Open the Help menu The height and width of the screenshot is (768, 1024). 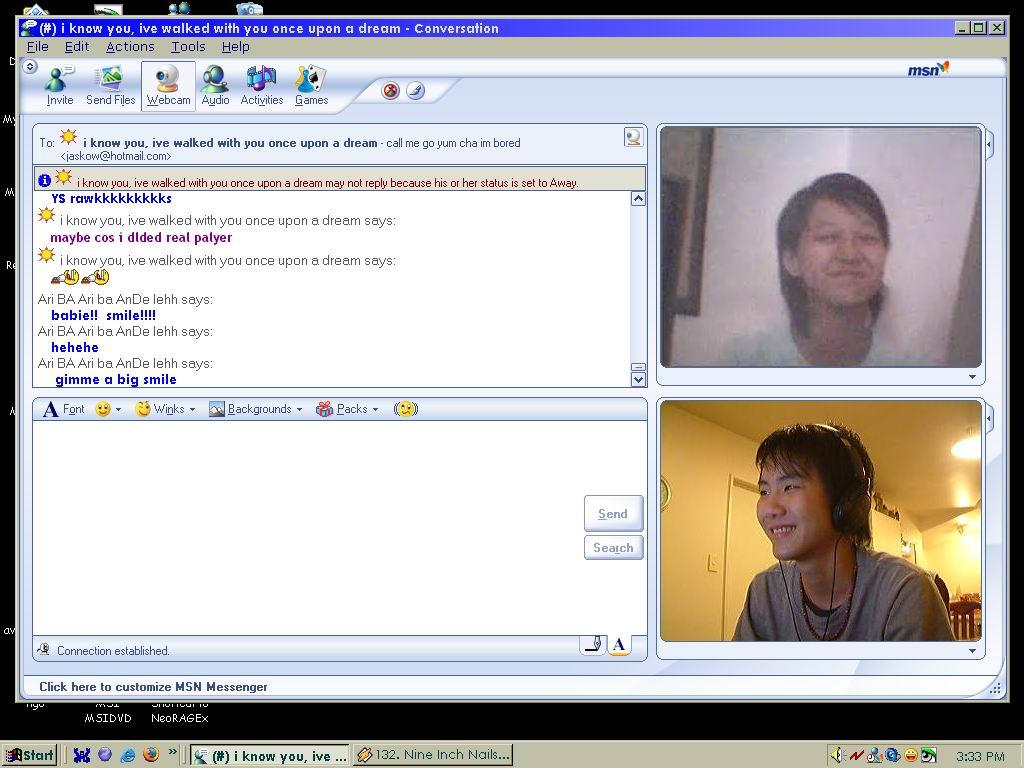point(235,46)
